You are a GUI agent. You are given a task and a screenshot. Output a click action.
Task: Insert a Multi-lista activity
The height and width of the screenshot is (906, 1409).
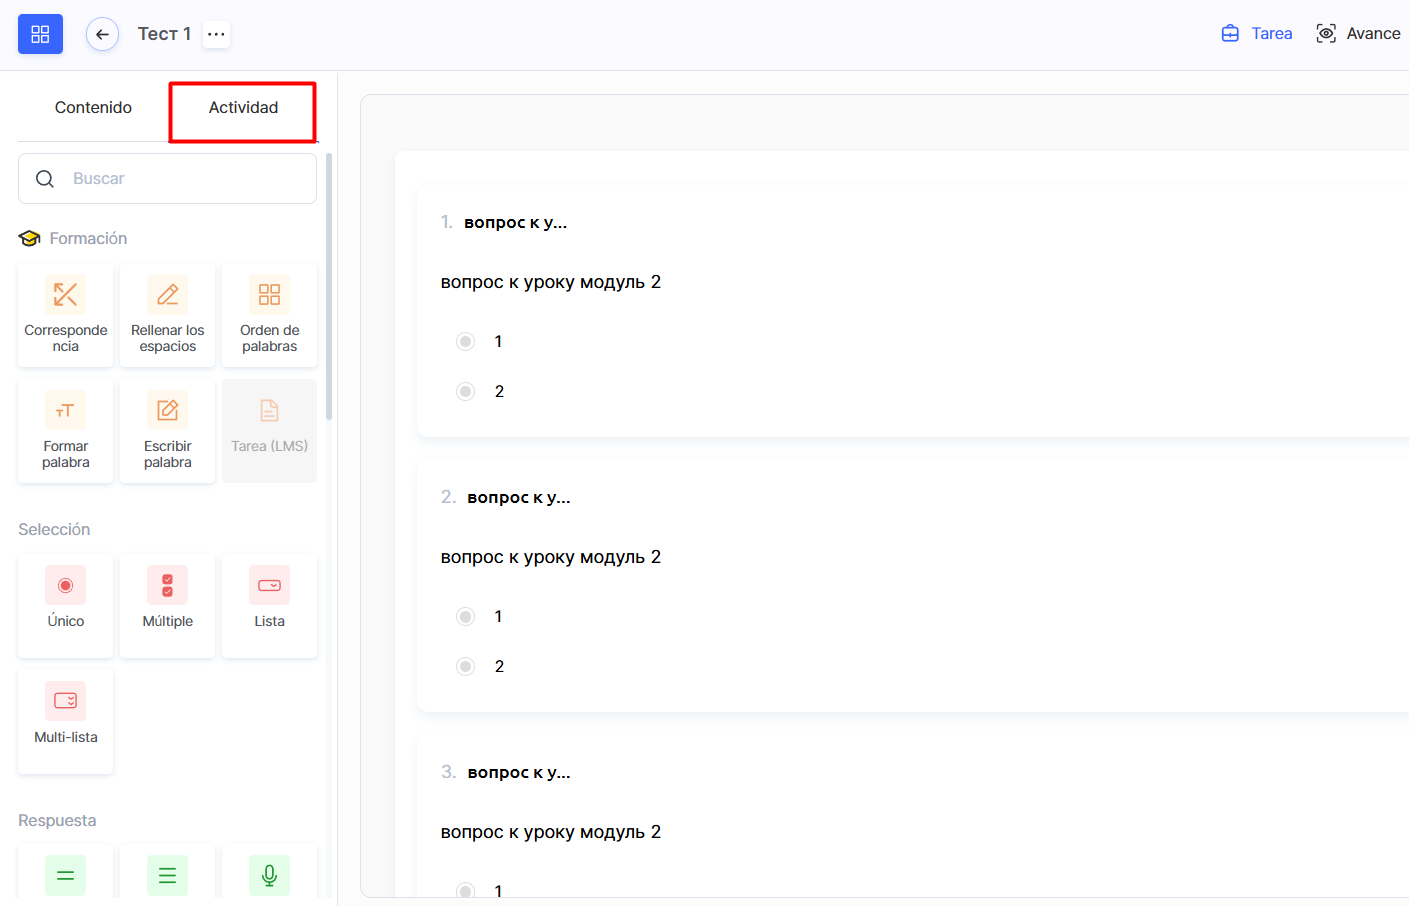(66, 721)
